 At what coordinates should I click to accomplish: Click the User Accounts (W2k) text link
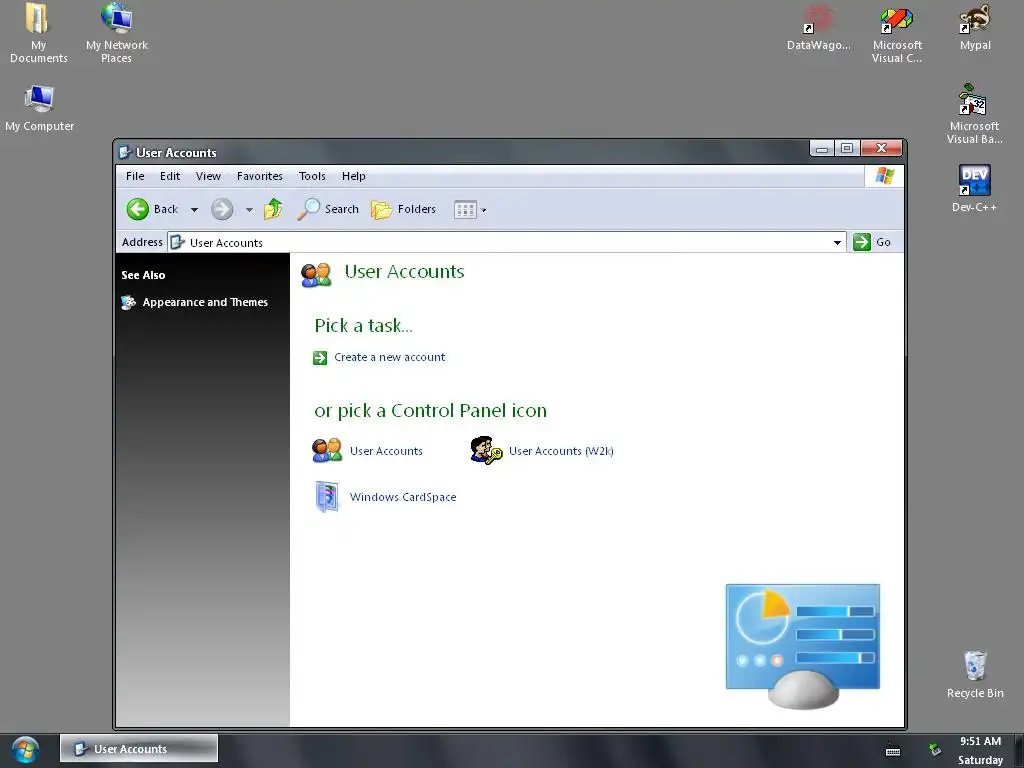(x=561, y=451)
